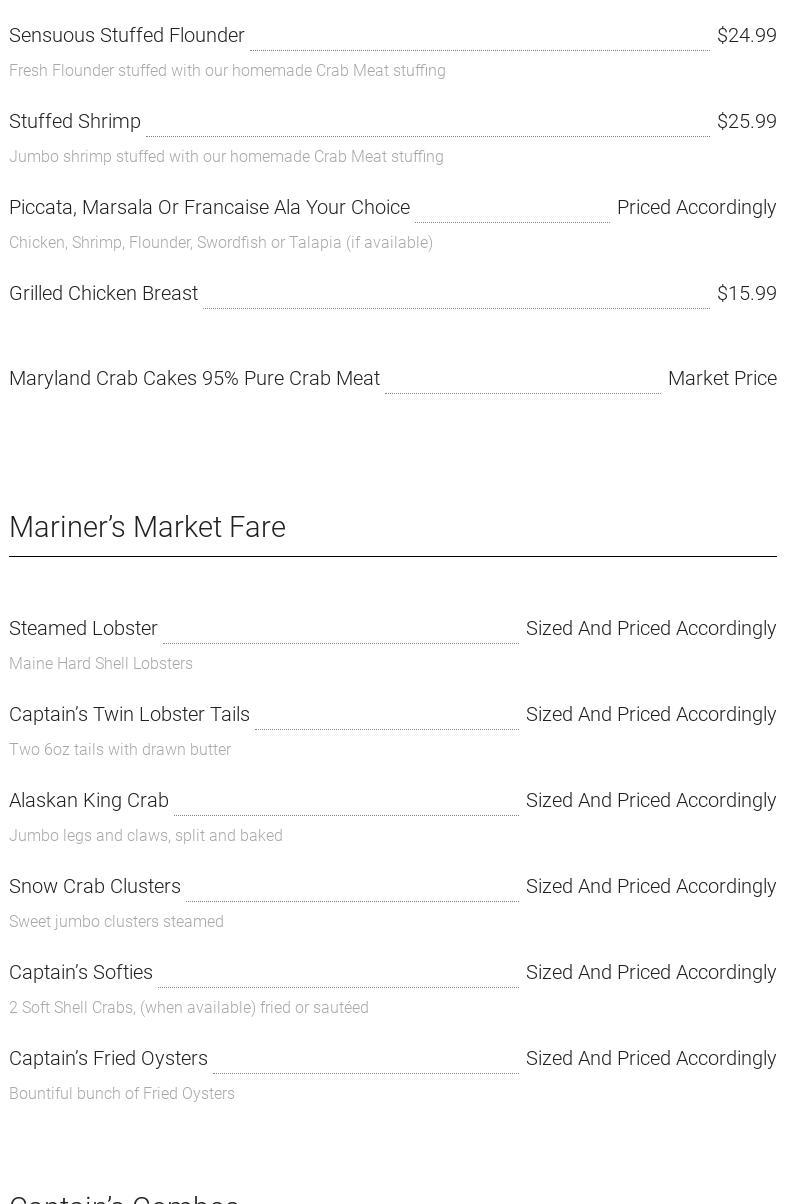Image resolution: width=785 pixels, height=1204 pixels.
Task: Click the Snow Crab Clusters item name
Action: coord(95,887)
